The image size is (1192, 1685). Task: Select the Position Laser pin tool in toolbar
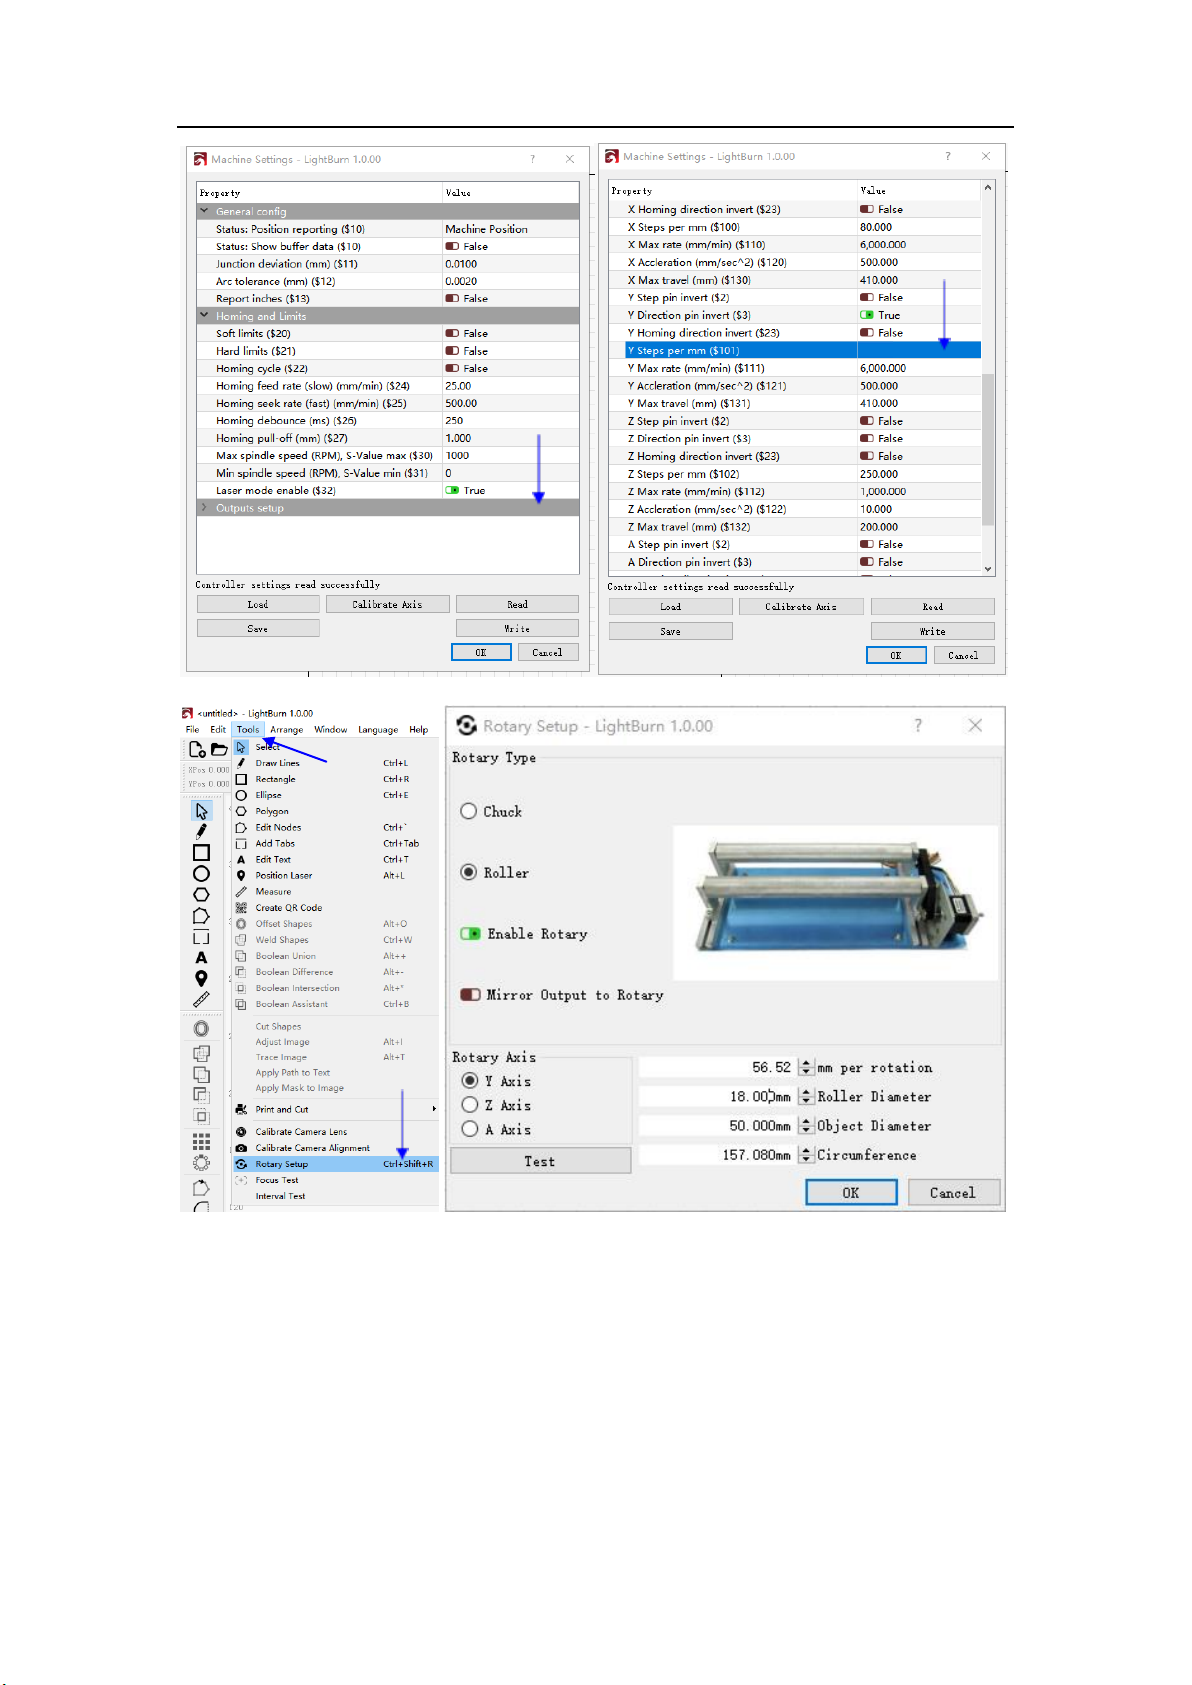pyautogui.click(x=201, y=978)
